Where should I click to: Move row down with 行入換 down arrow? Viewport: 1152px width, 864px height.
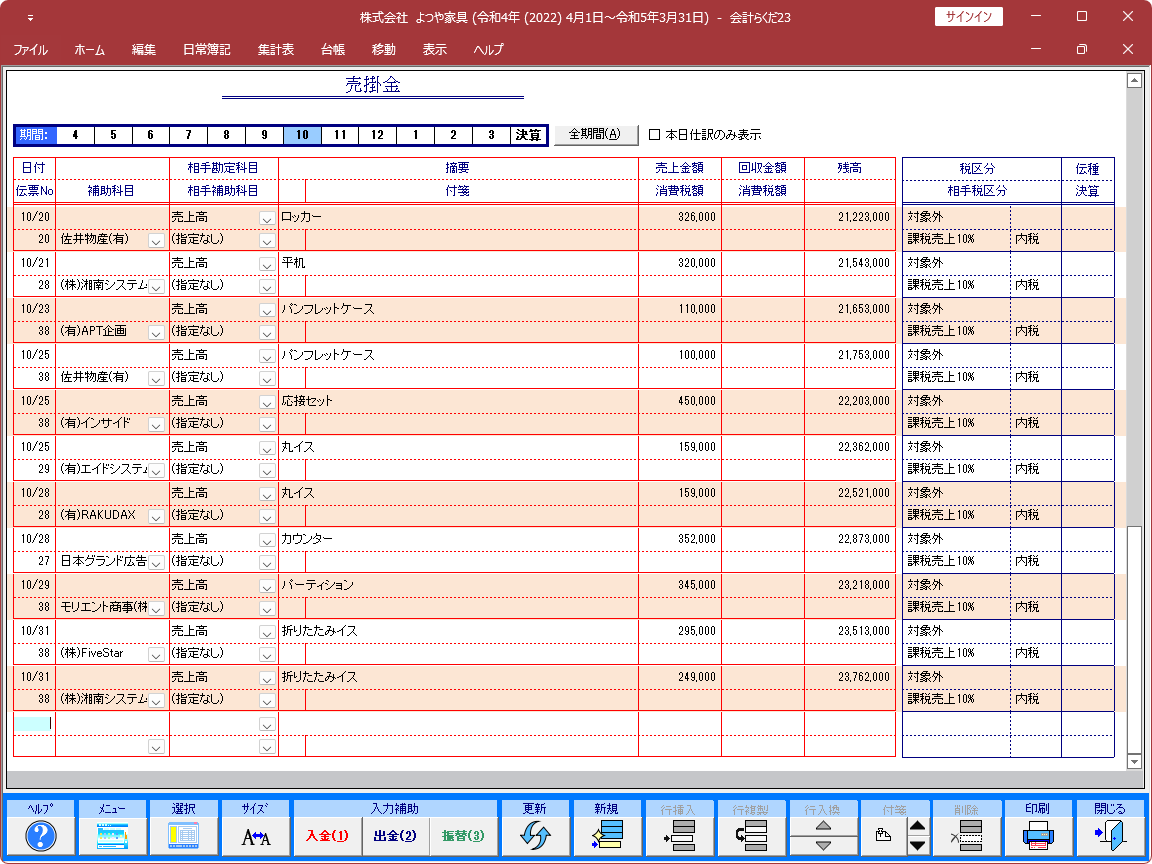(x=823, y=846)
